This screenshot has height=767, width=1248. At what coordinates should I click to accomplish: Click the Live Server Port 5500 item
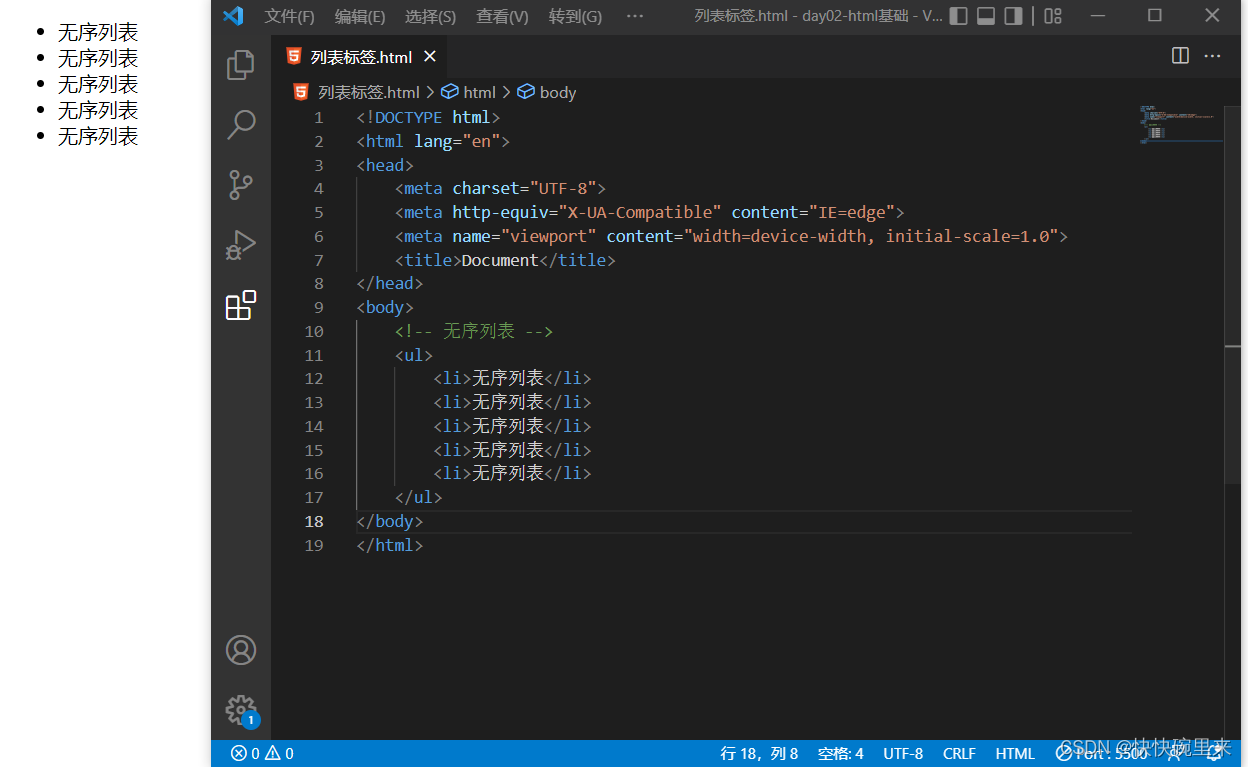(1102, 754)
